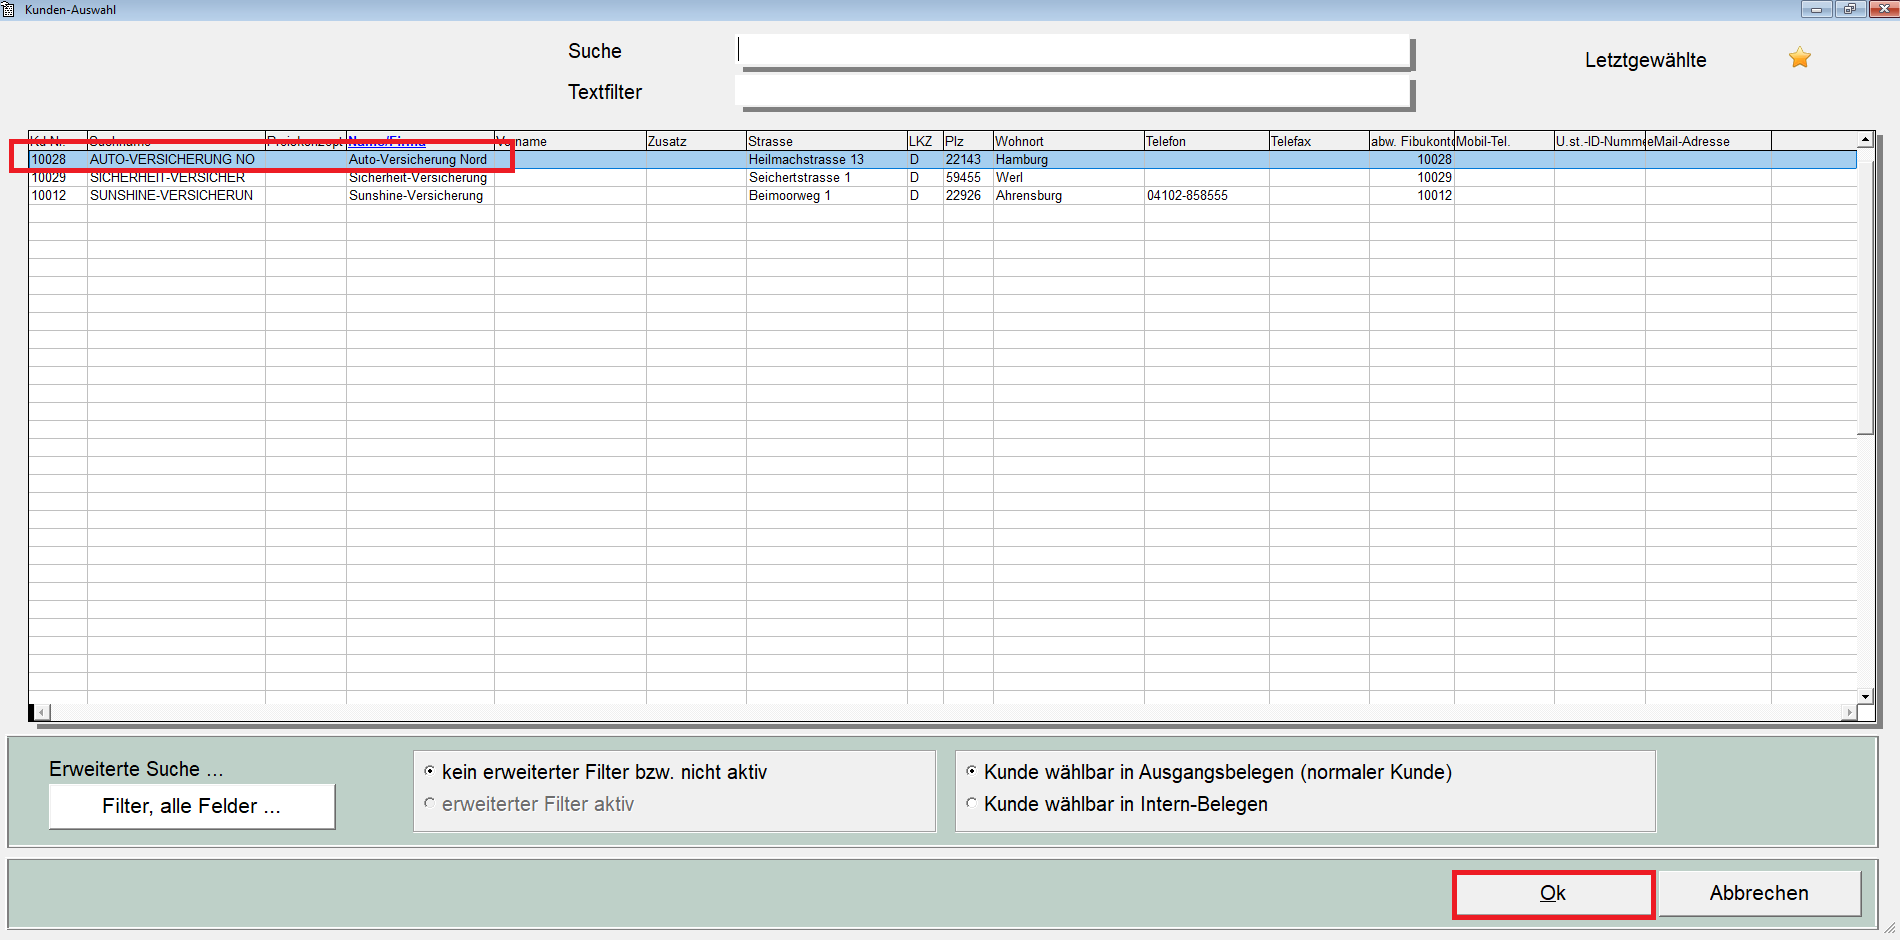
Task: Click the Zusatz column header
Action: tap(696, 141)
